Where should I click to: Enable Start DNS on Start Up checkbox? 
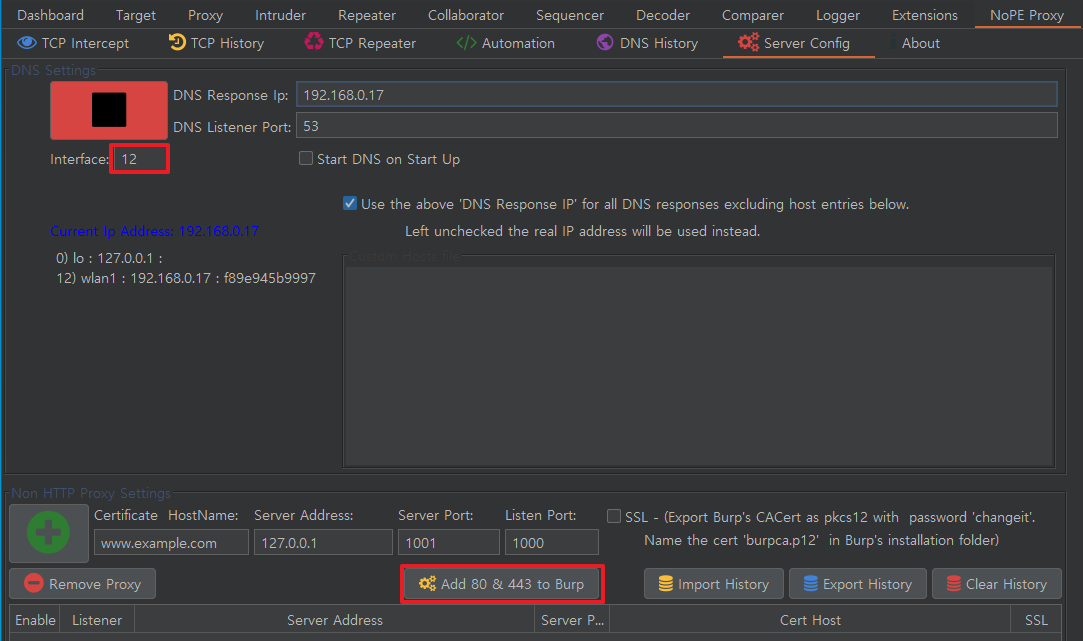306,158
